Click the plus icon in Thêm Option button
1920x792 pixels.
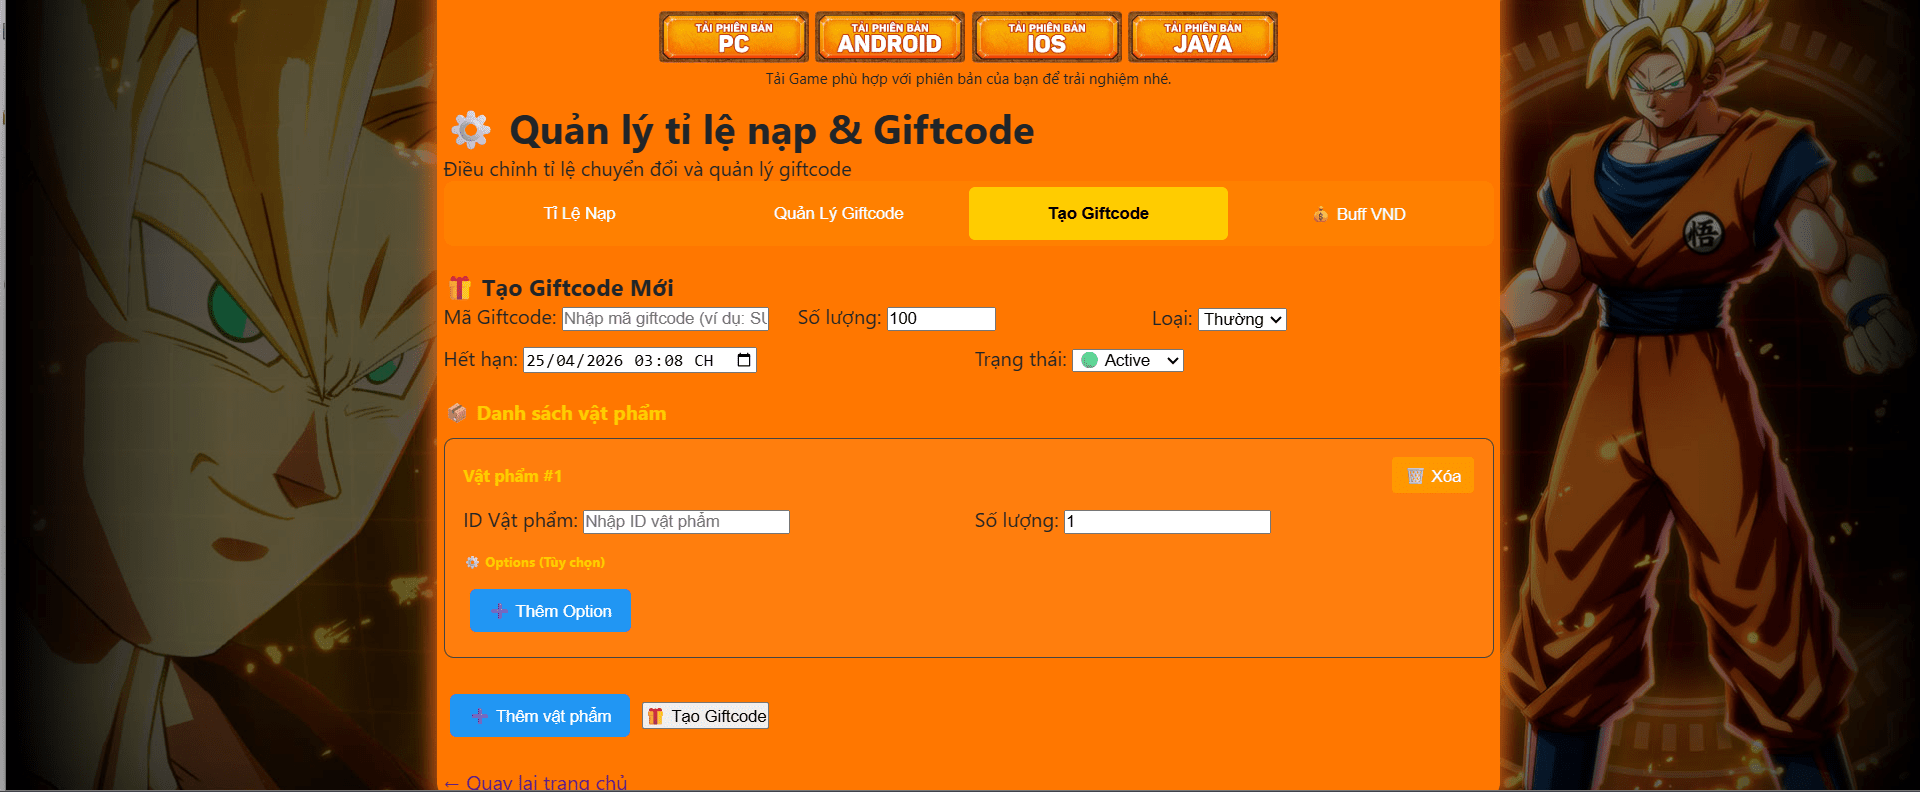click(x=499, y=611)
